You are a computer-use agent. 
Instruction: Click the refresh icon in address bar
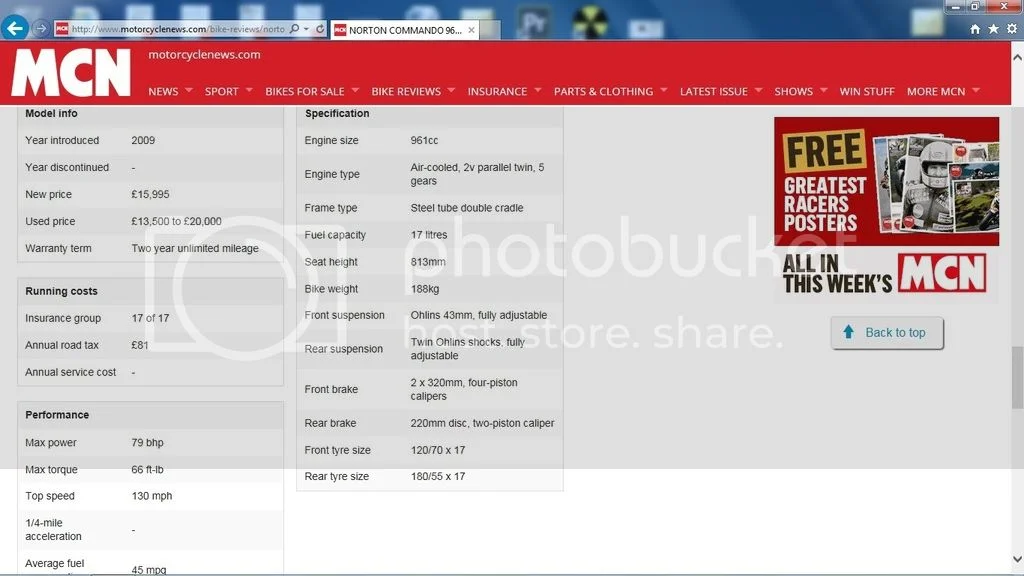point(319,30)
